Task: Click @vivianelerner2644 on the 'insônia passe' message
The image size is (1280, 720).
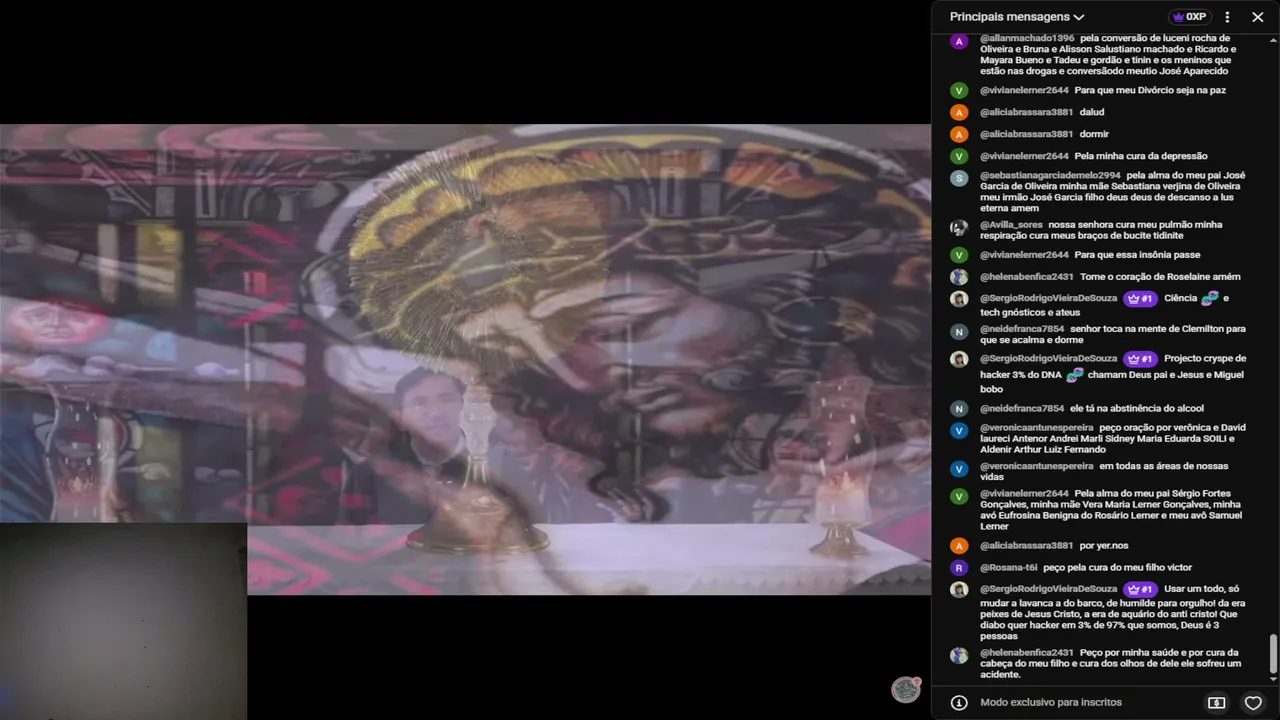Action: click(1024, 255)
